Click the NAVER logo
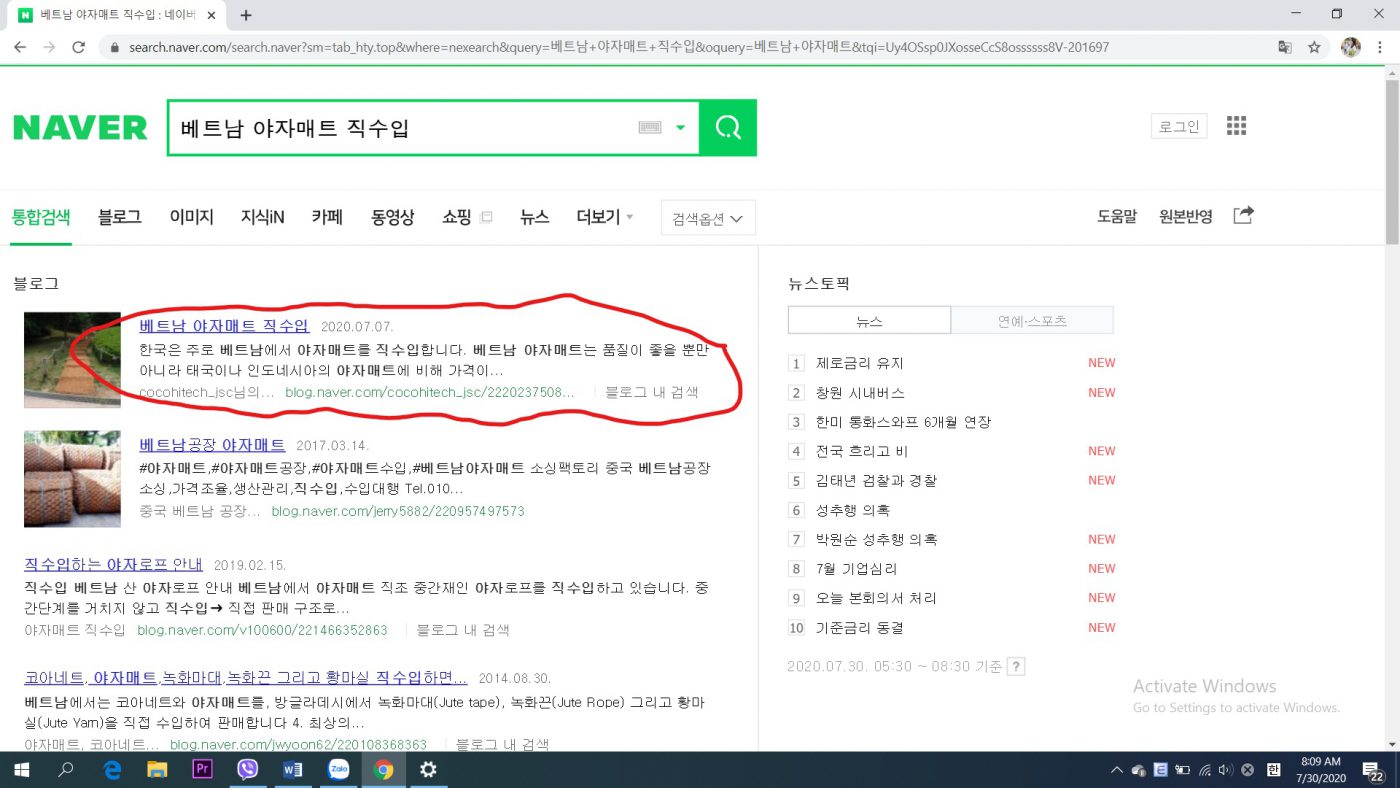Viewport: 1400px width, 788px height. click(x=80, y=128)
